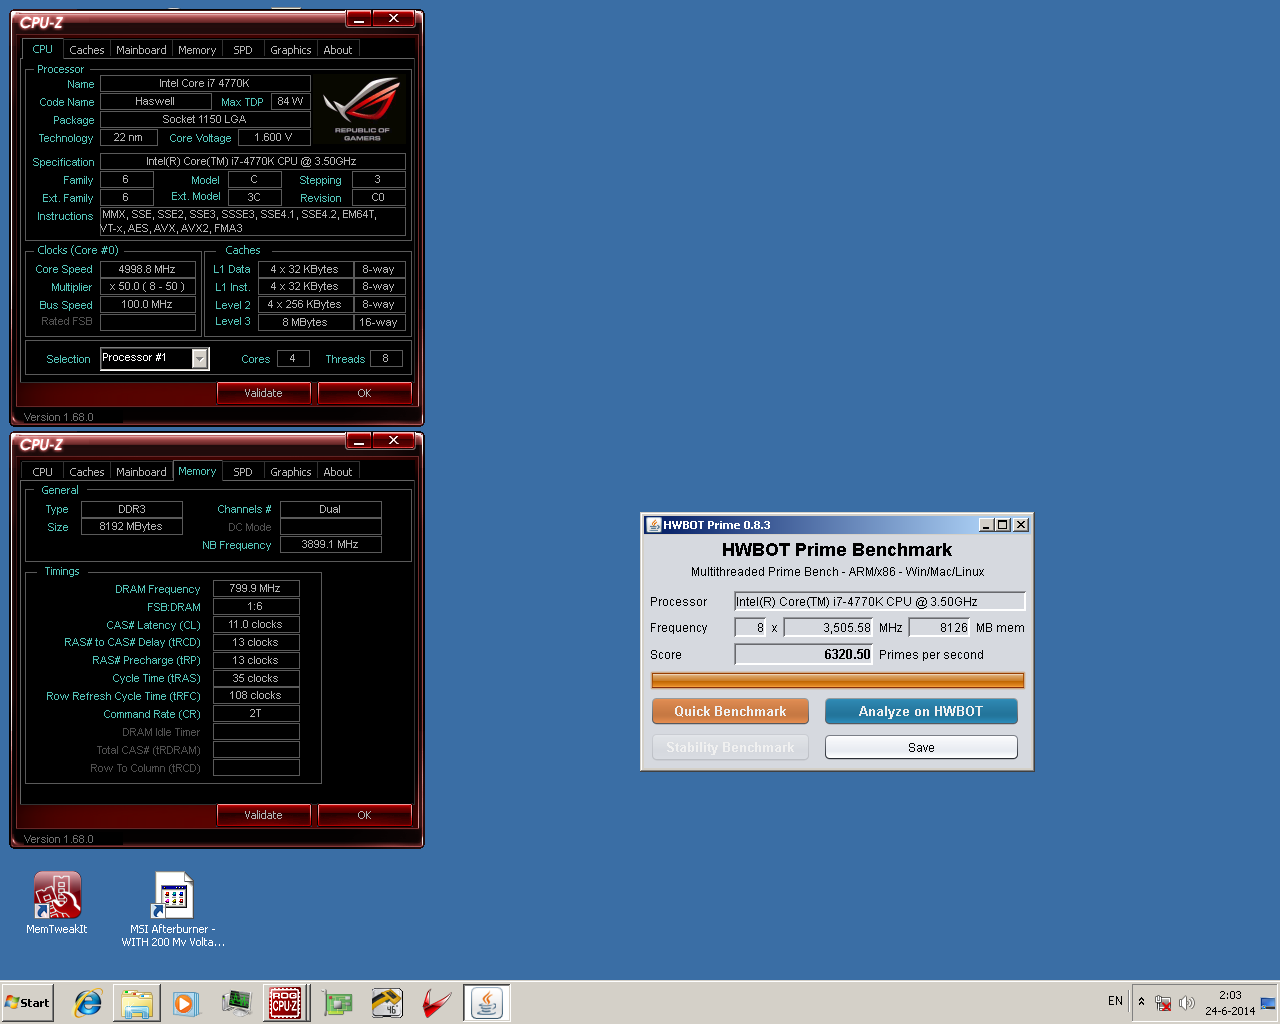
Task: Click the orange benchmark progress bar
Action: pos(838,680)
